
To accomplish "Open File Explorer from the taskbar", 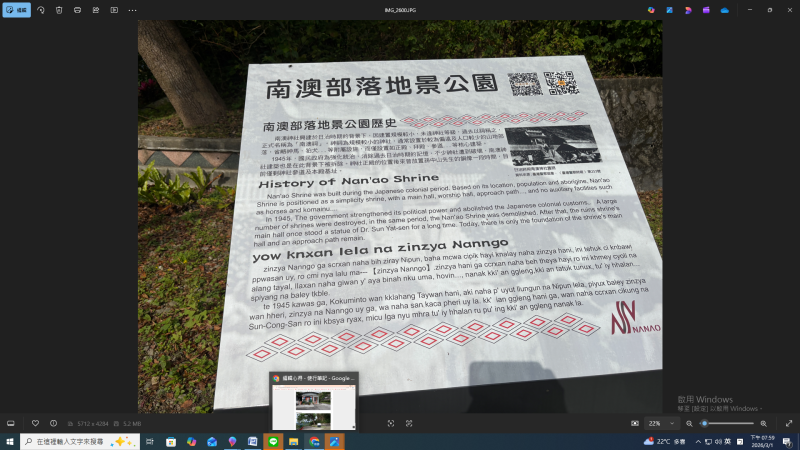I will [293, 442].
